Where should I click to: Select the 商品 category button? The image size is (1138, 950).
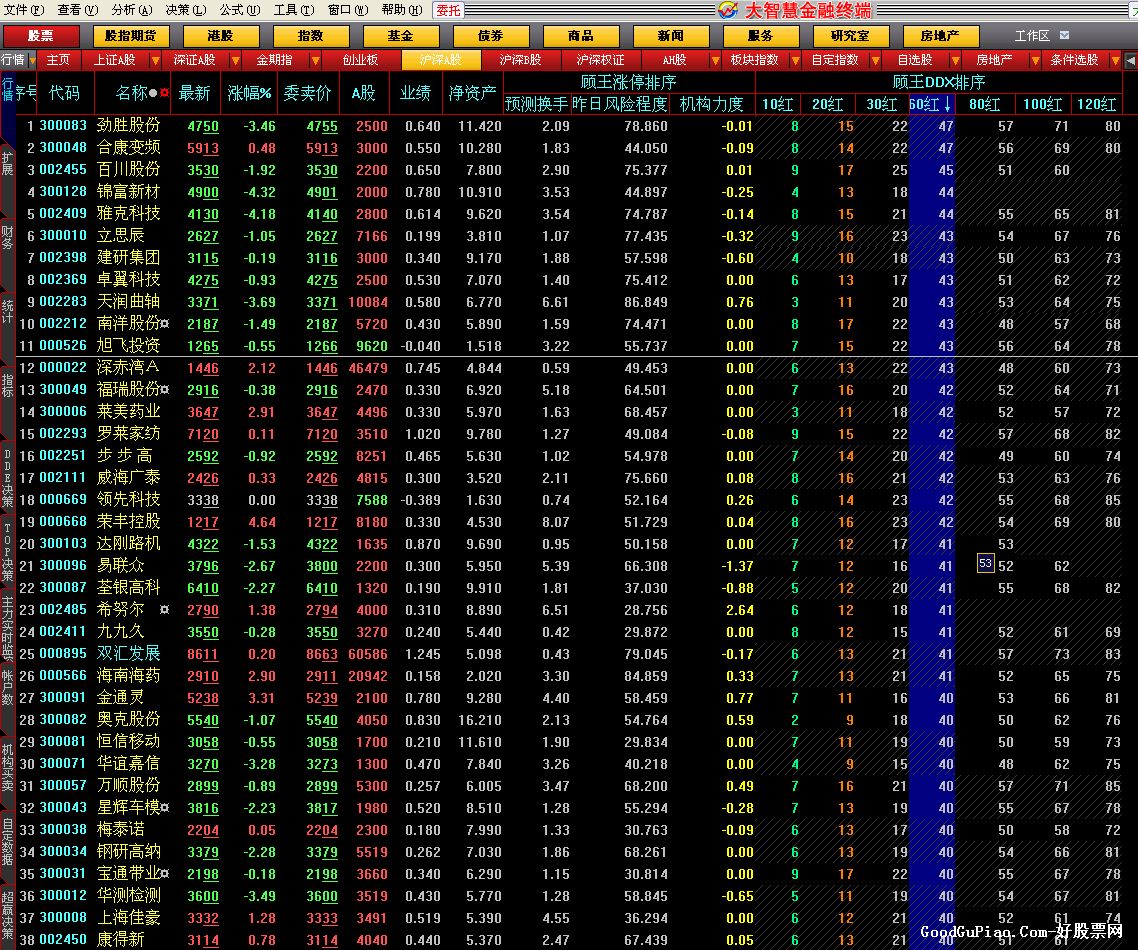pos(581,36)
